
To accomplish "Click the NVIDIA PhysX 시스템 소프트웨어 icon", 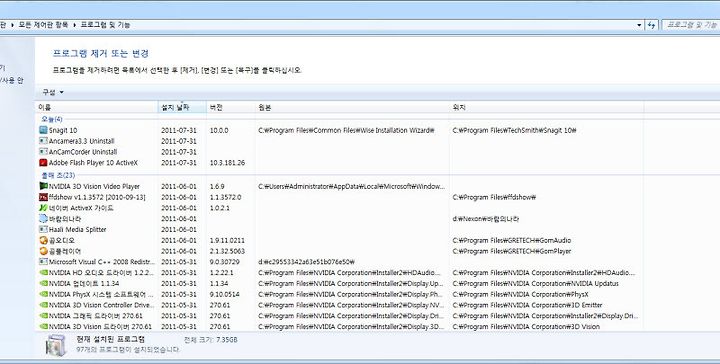I will (43, 294).
